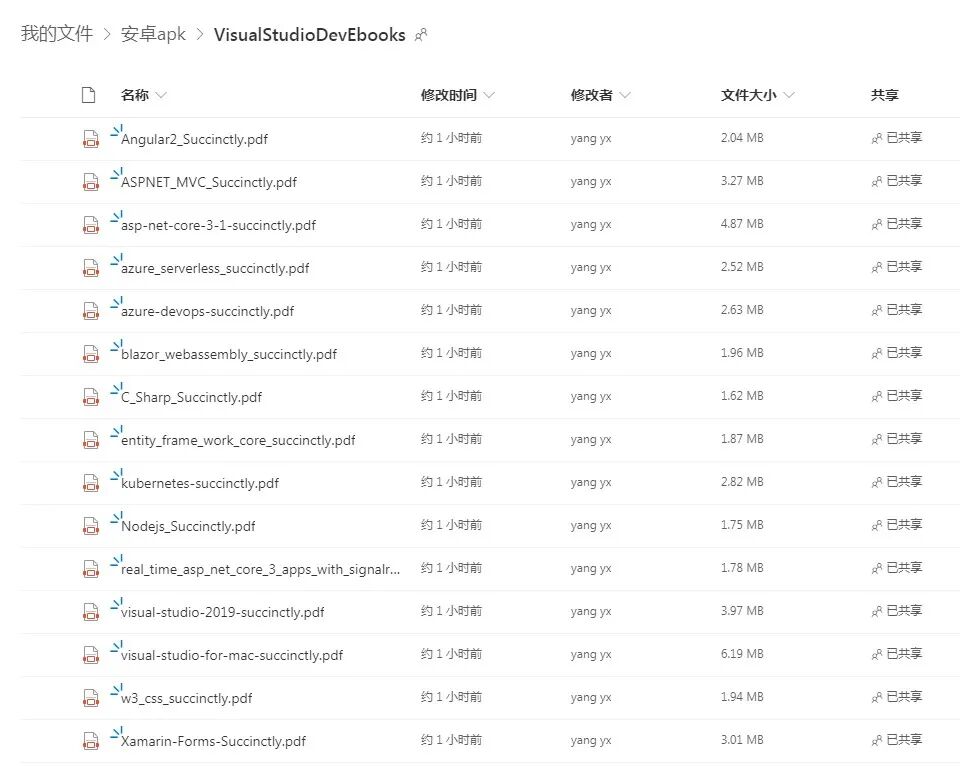The height and width of the screenshot is (766, 960).
Task: Expand 修改者 column sort dropdown
Action: coord(625,95)
